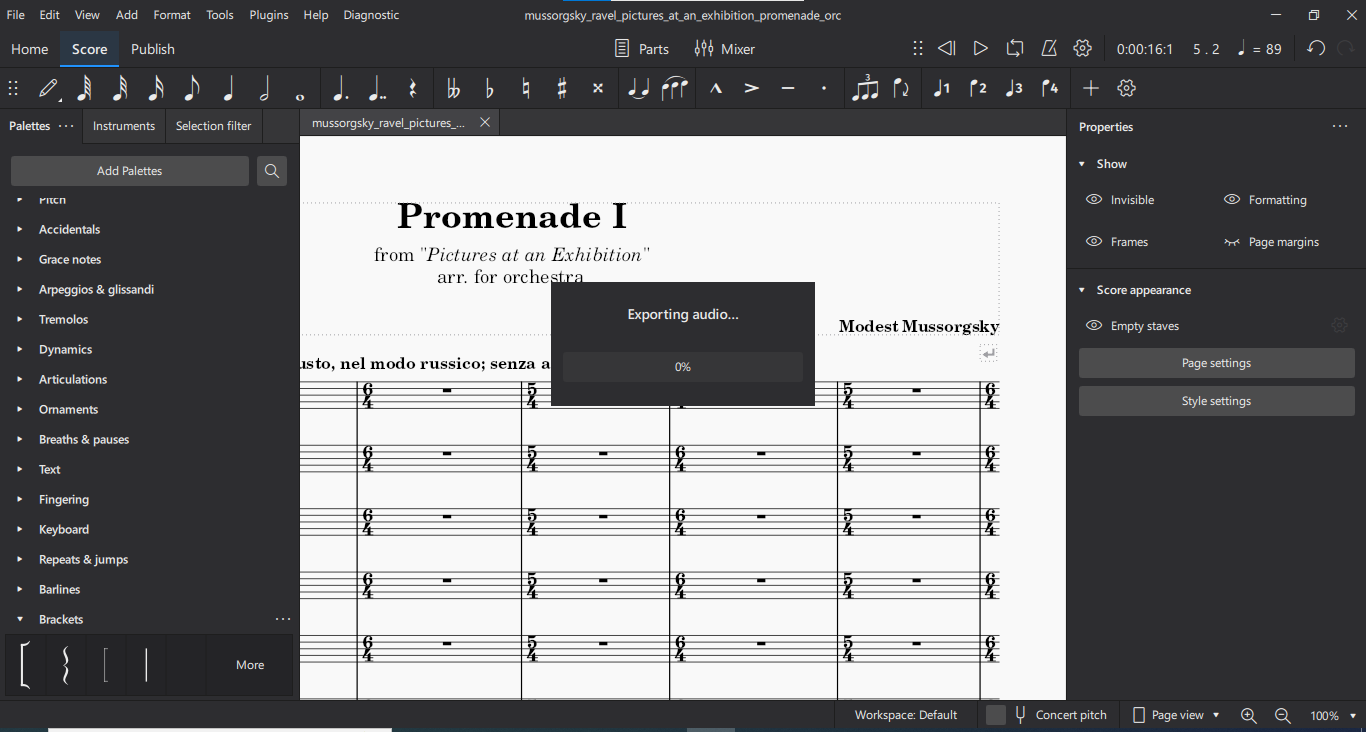This screenshot has height=732, width=1366.
Task: Add a tie using the tie icon
Action: (x=638, y=88)
